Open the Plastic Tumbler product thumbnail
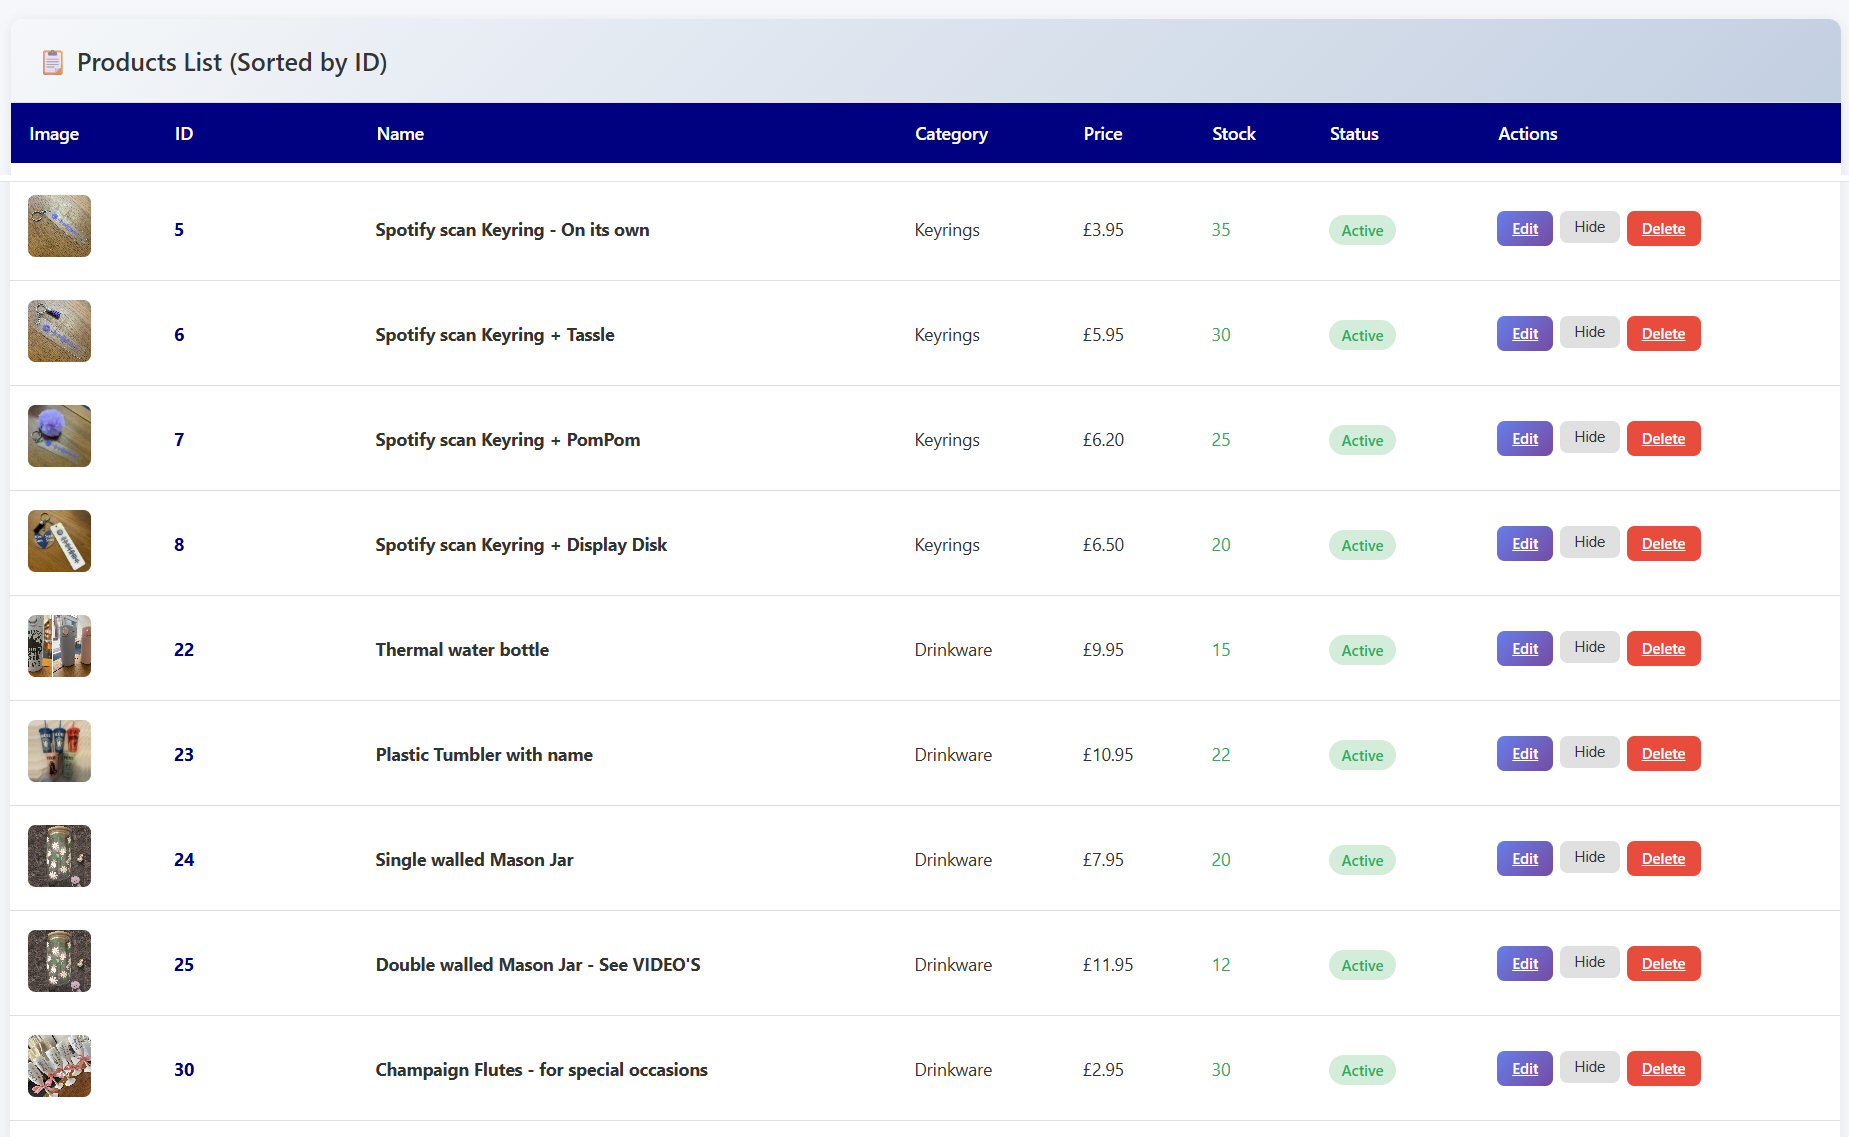This screenshot has height=1137, width=1849. coord(59,751)
